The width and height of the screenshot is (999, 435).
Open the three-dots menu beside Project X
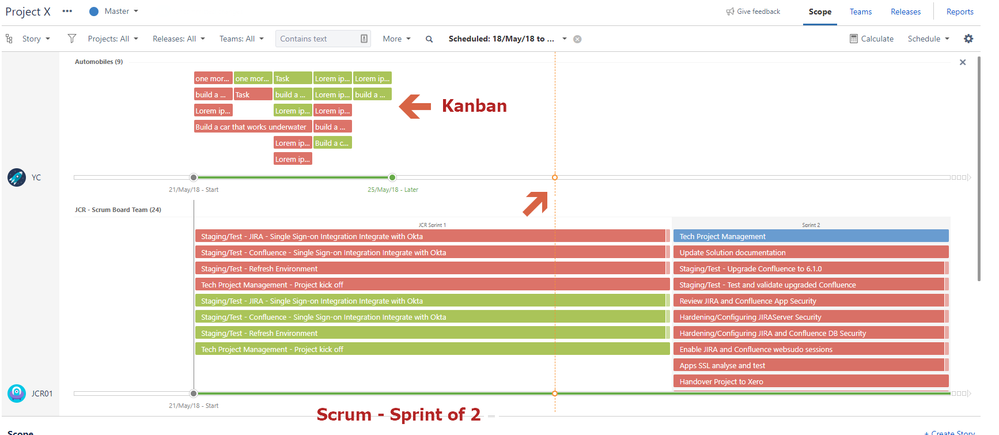point(68,11)
